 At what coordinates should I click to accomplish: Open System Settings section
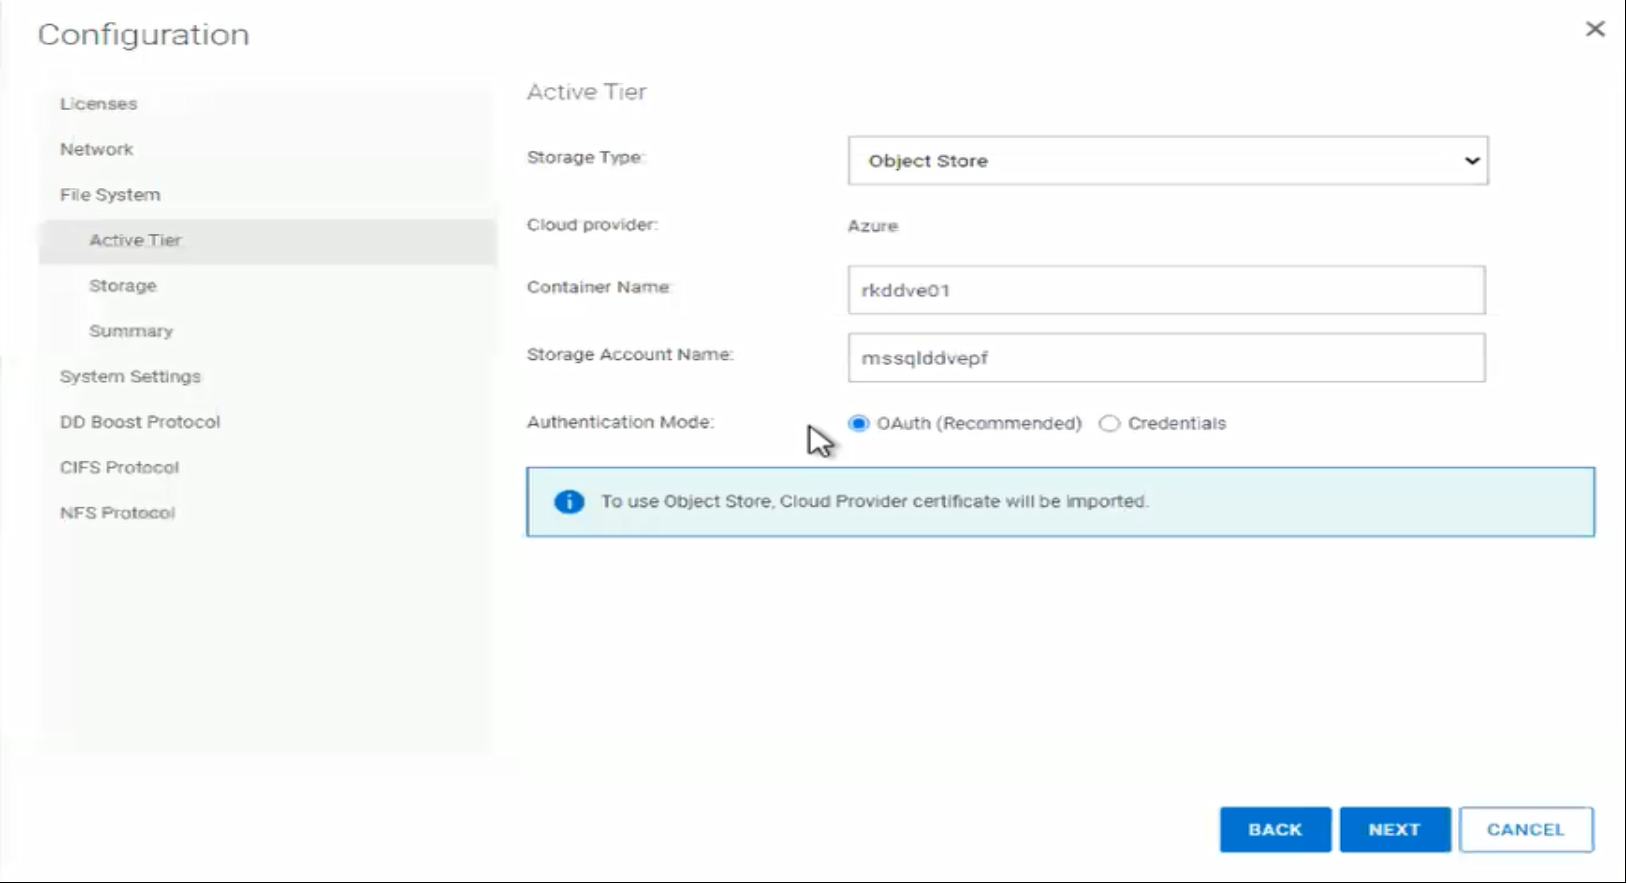click(130, 377)
